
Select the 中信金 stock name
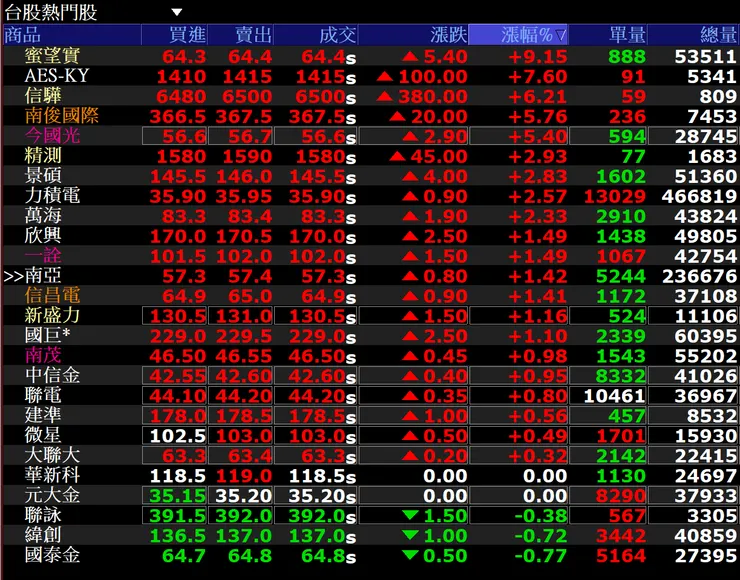point(52,375)
